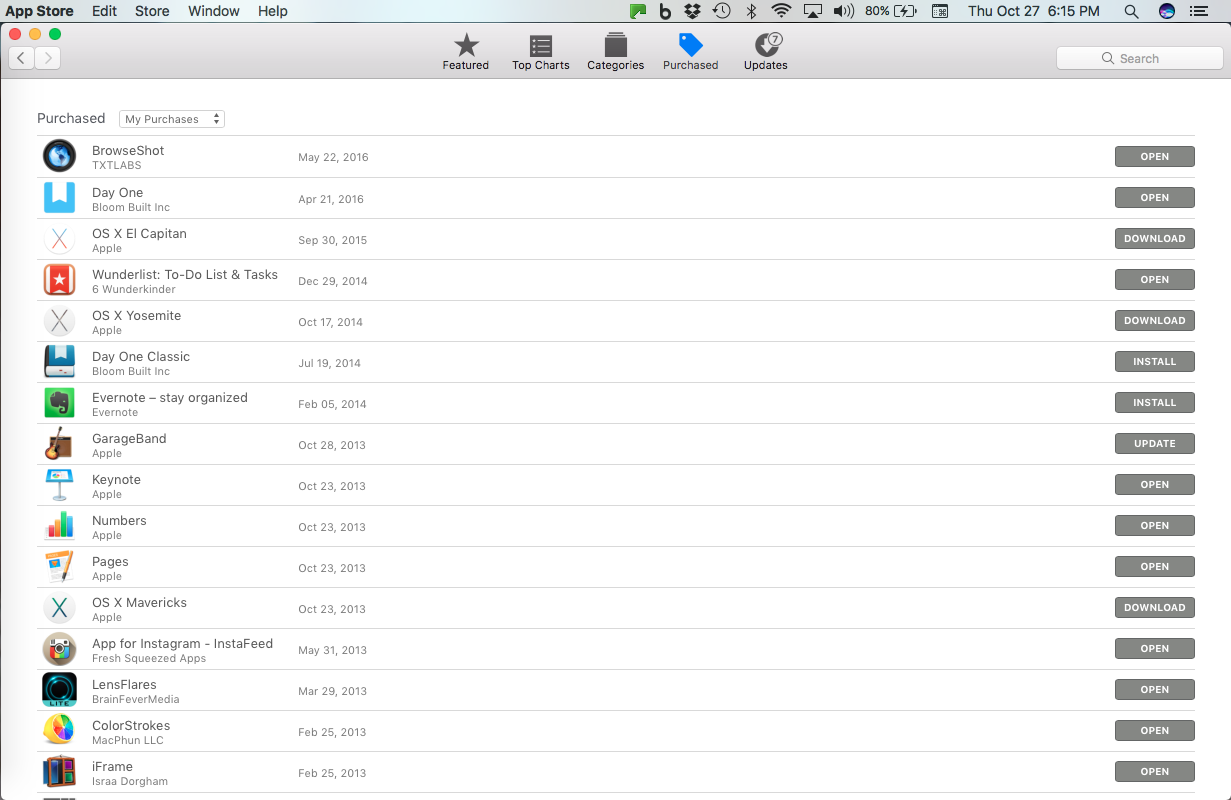Open Numbers with its OPEN button
Screen dimensions: 1231x800
1154,525
